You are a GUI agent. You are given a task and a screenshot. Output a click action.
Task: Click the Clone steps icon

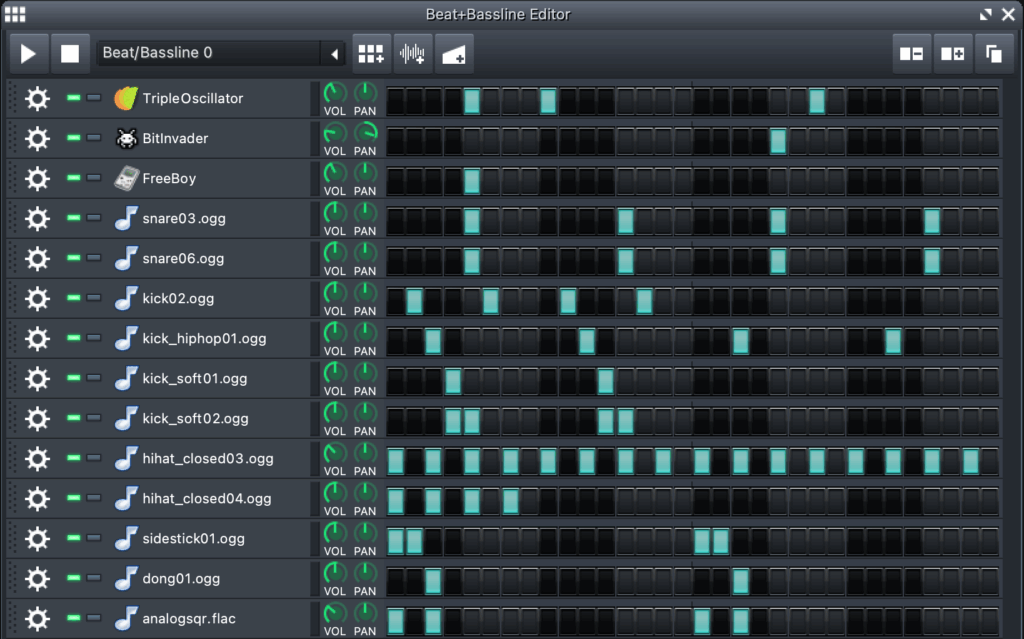pos(993,53)
